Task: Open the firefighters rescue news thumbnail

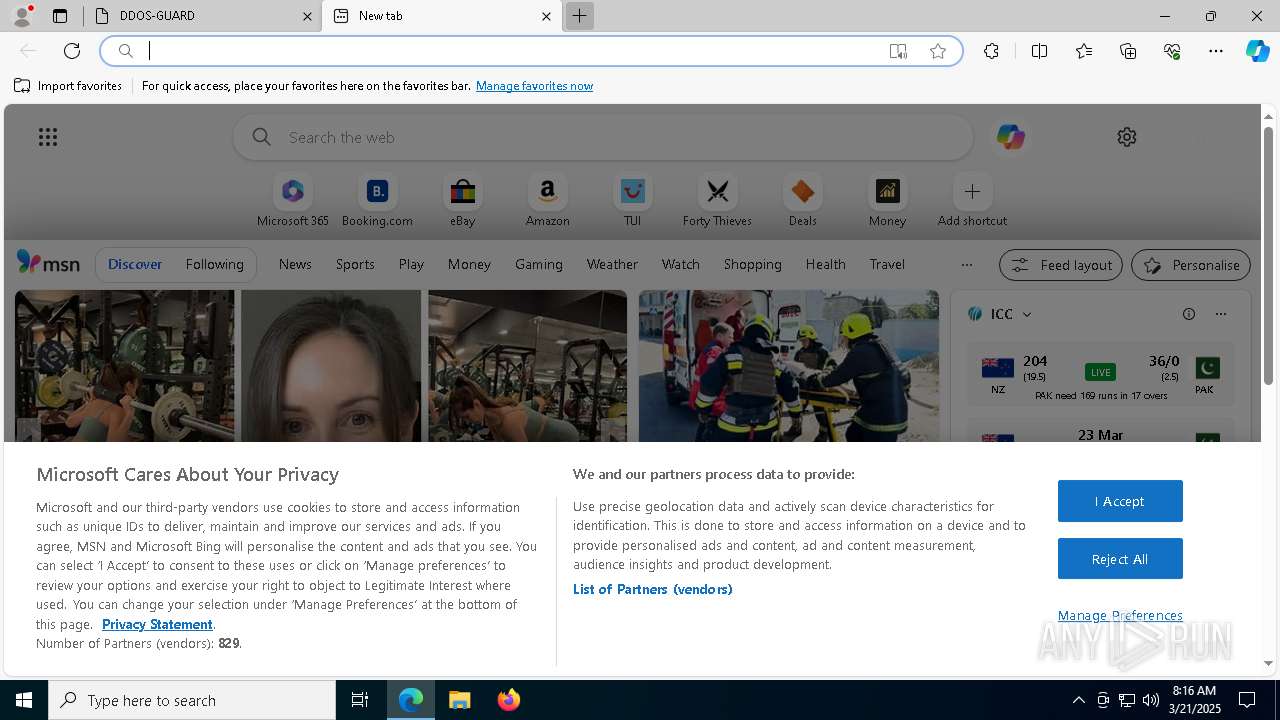Action: click(789, 366)
